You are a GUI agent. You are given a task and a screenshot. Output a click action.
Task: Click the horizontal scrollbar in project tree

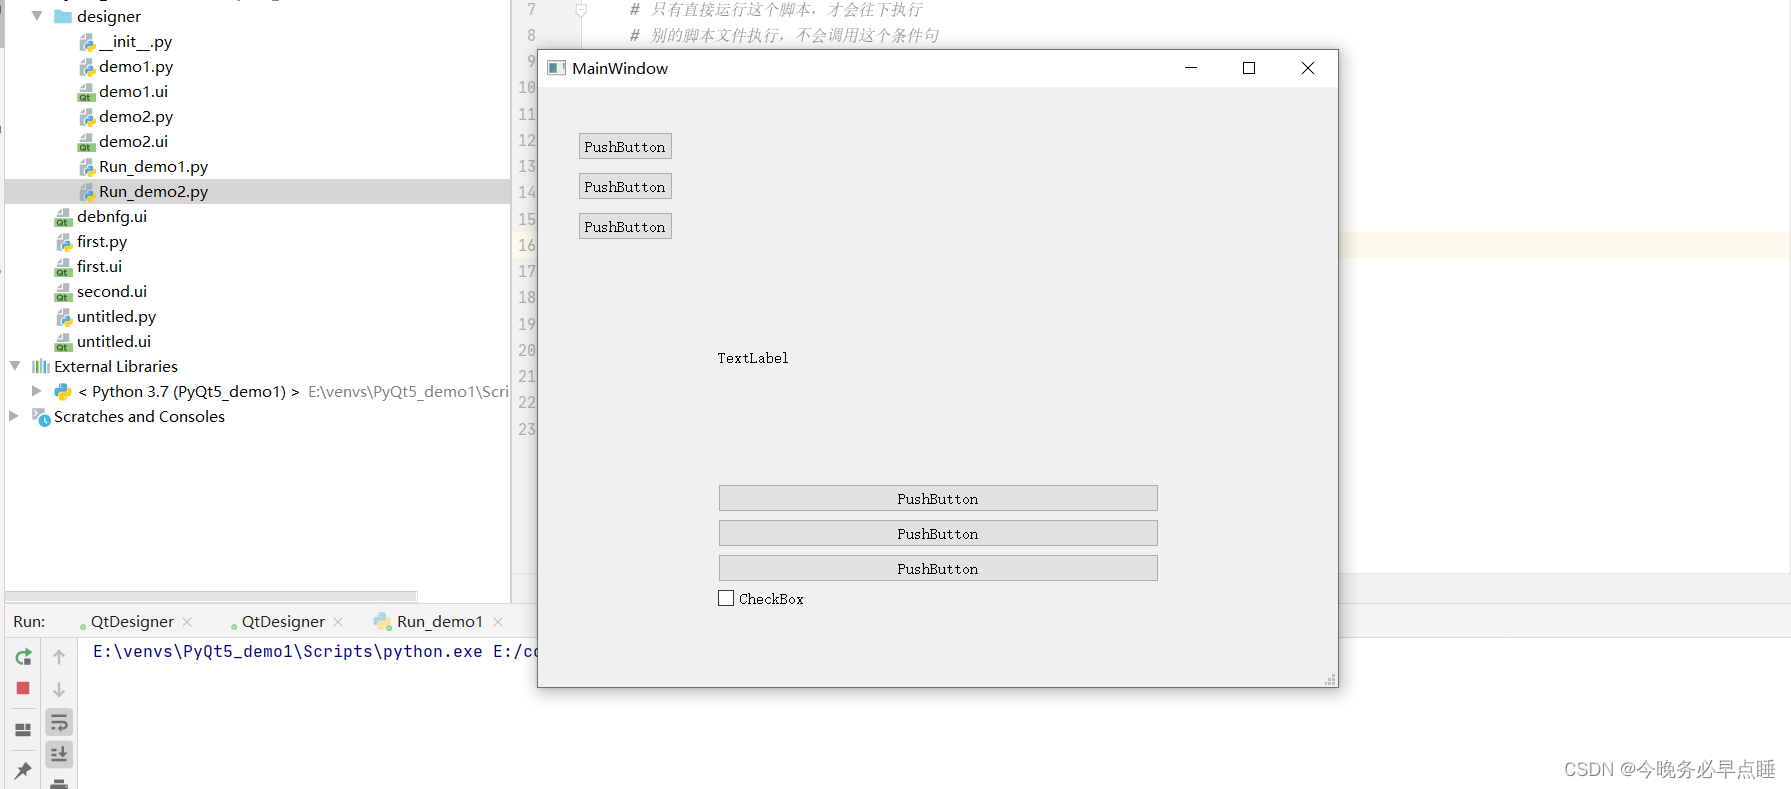coord(211,595)
